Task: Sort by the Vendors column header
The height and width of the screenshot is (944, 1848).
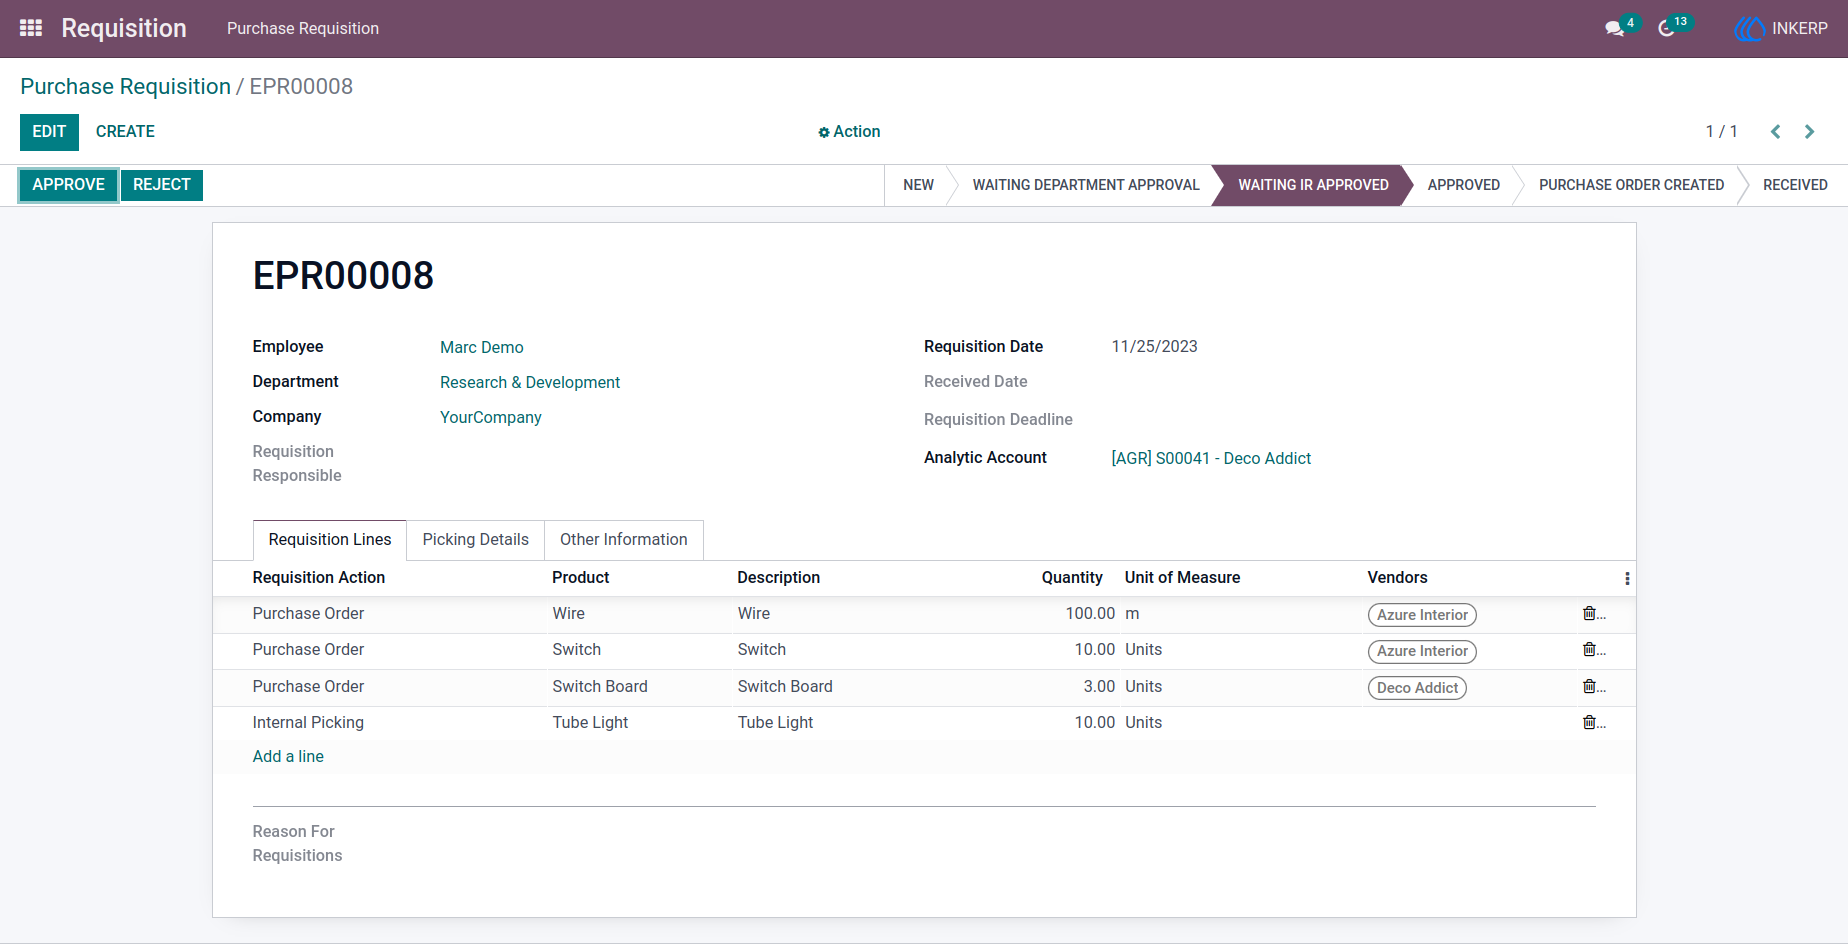Action: point(1397,578)
